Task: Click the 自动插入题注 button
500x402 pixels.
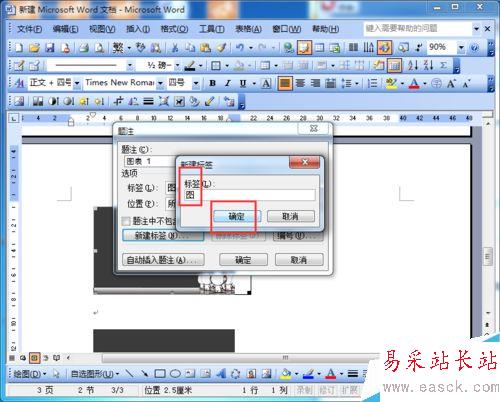Action: (x=163, y=260)
